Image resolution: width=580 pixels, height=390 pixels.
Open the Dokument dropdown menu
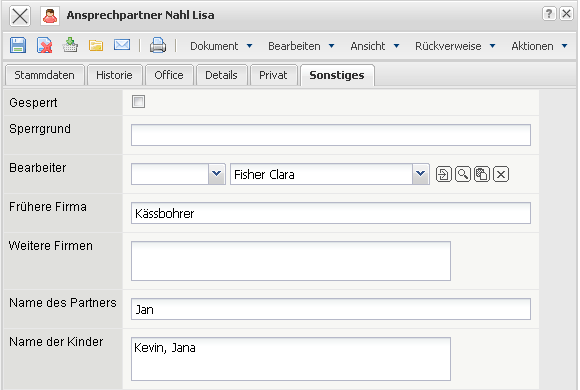click(x=221, y=46)
